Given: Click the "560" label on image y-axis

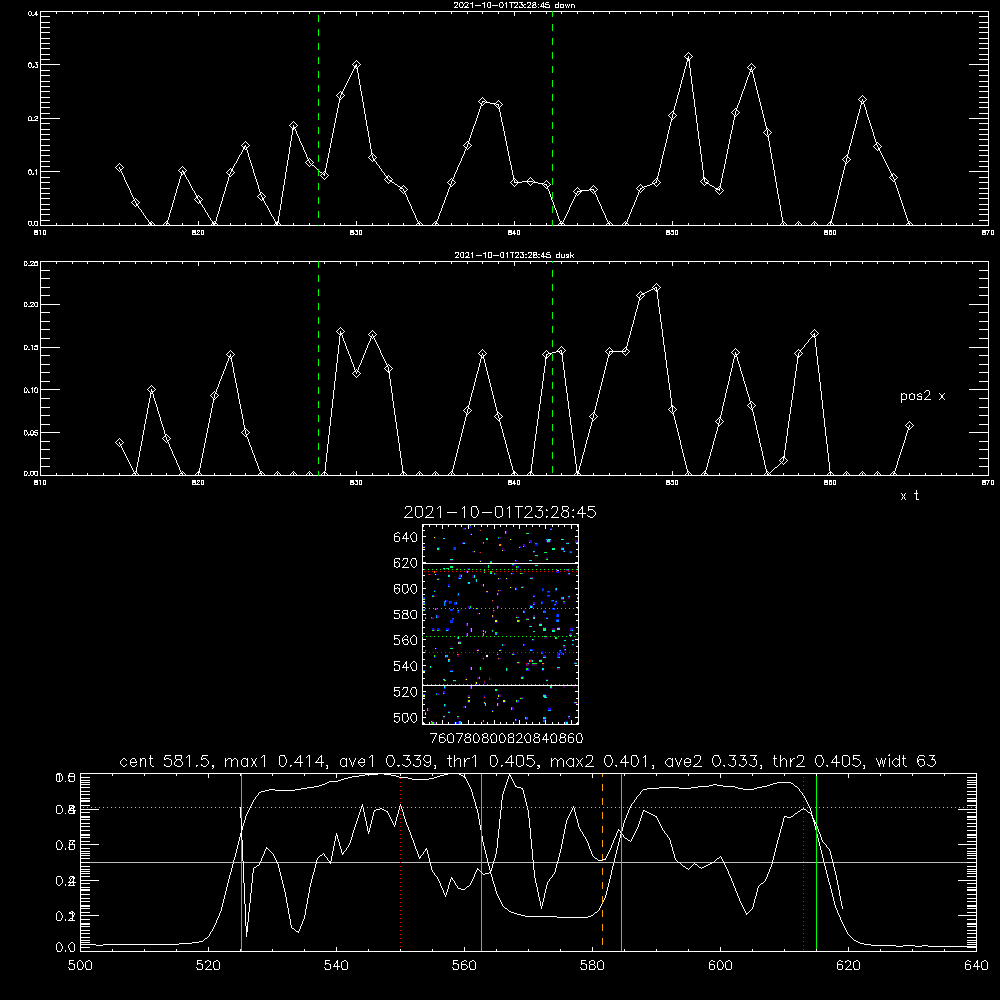Looking at the screenshot, I should pyautogui.click(x=406, y=640).
